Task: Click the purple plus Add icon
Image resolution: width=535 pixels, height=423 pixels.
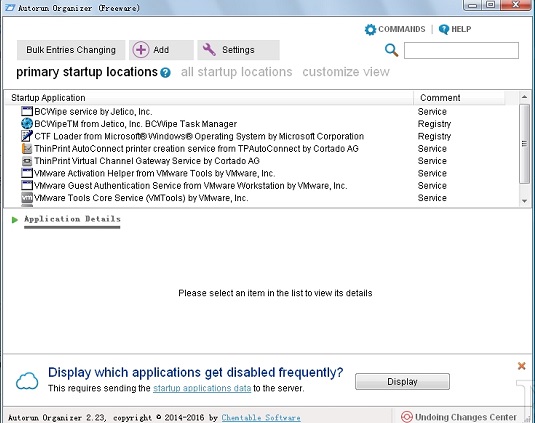Action: click(141, 50)
